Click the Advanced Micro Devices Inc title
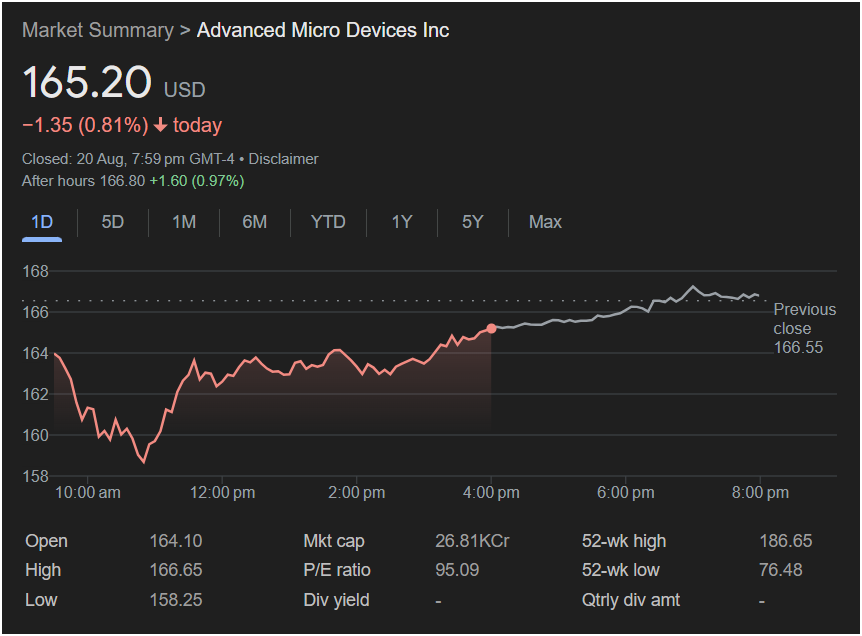The width and height of the screenshot is (862, 636). point(323,30)
